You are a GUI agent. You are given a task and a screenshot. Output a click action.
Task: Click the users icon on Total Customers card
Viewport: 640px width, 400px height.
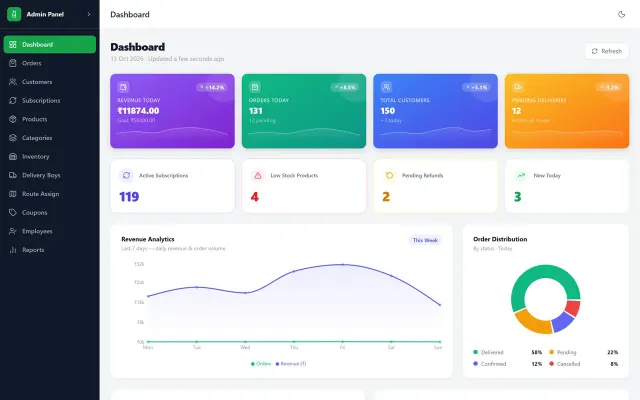(x=386, y=87)
